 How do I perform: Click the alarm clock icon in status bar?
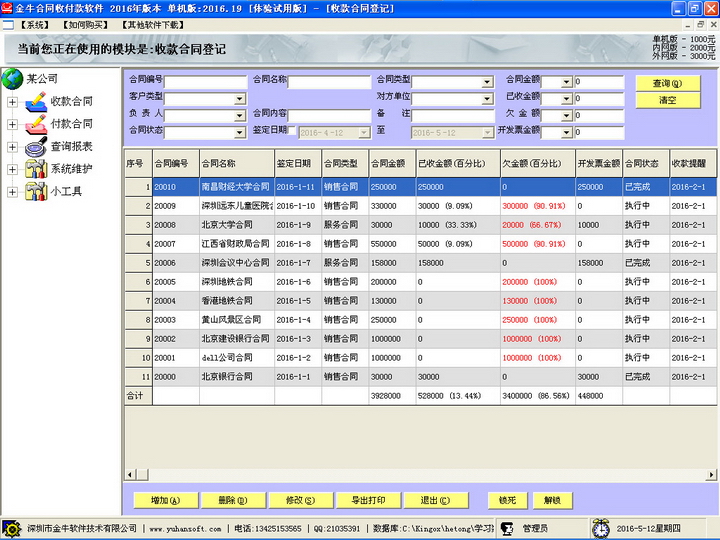(600, 528)
